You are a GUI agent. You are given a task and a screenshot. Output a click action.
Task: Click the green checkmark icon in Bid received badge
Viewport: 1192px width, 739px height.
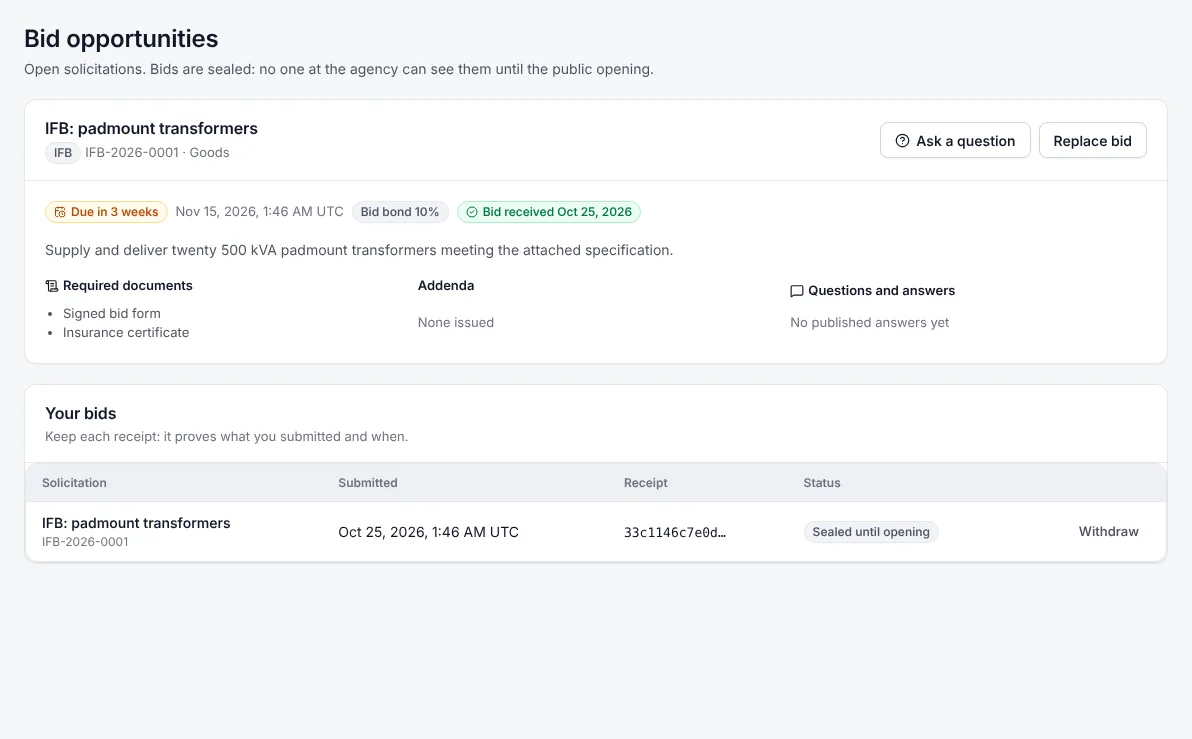tap(471, 212)
